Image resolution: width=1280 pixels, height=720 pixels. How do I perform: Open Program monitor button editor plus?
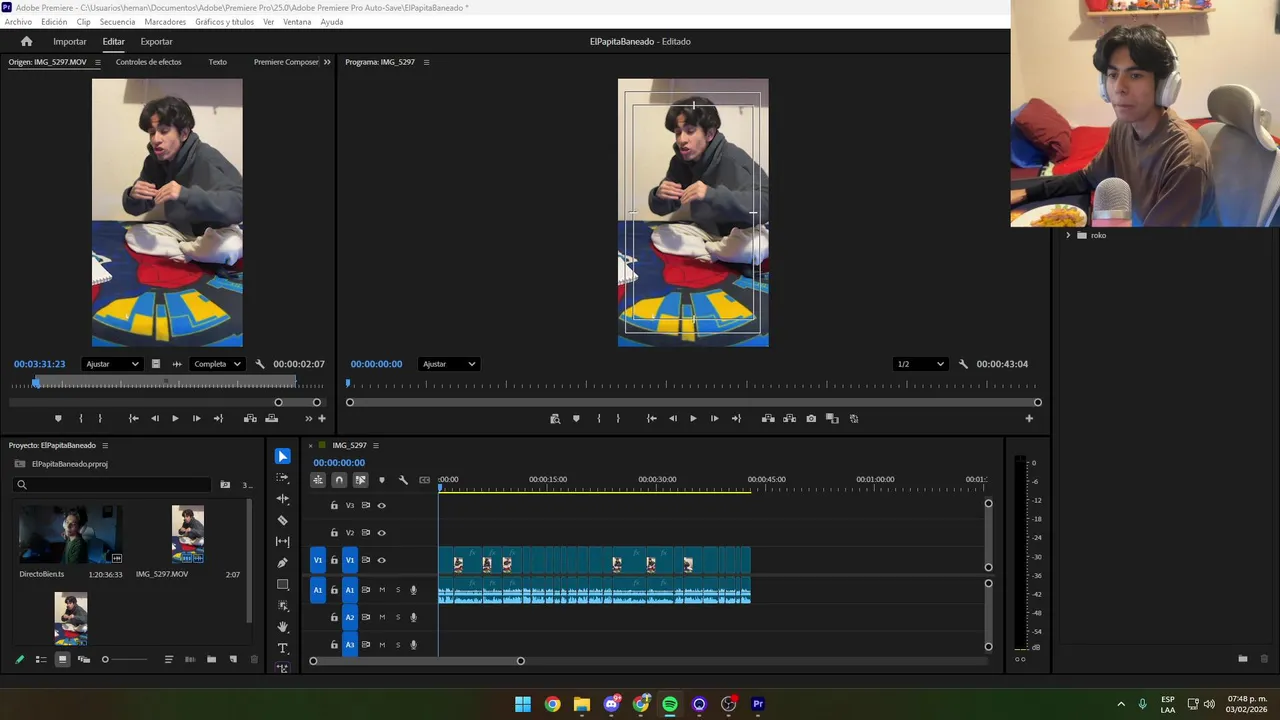[x=1029, y=418]
